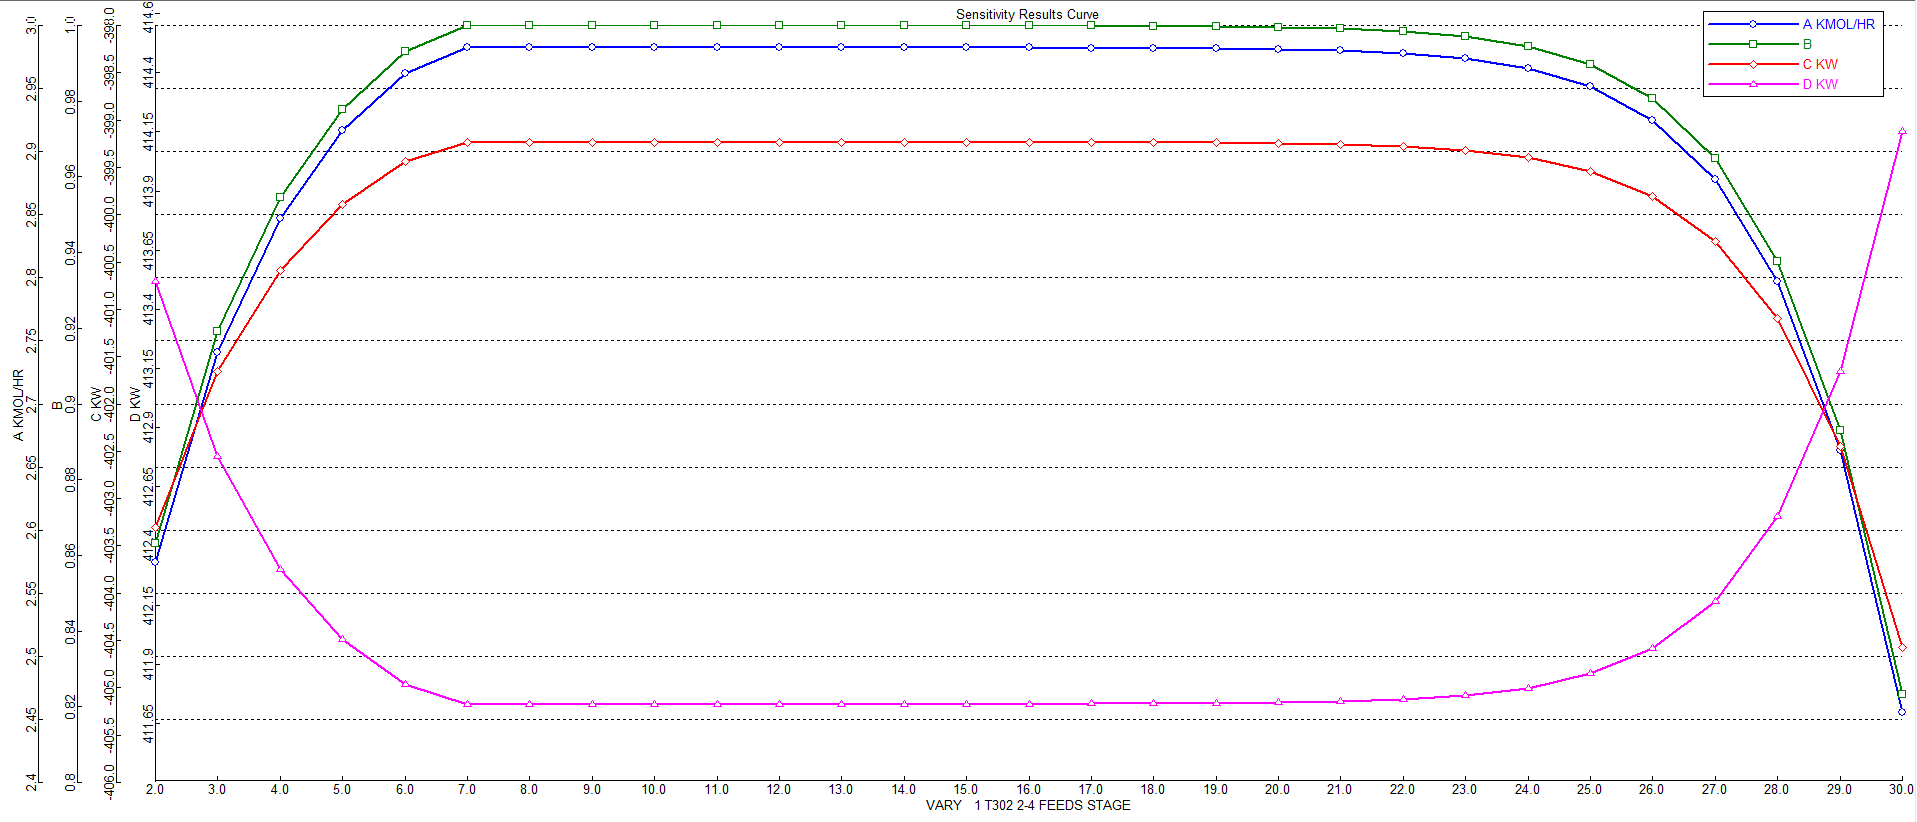Click the B axis tick value 0.86
Image resolution: width=1917 pixels, height=822 pixels.
click(x=70, y=556)
